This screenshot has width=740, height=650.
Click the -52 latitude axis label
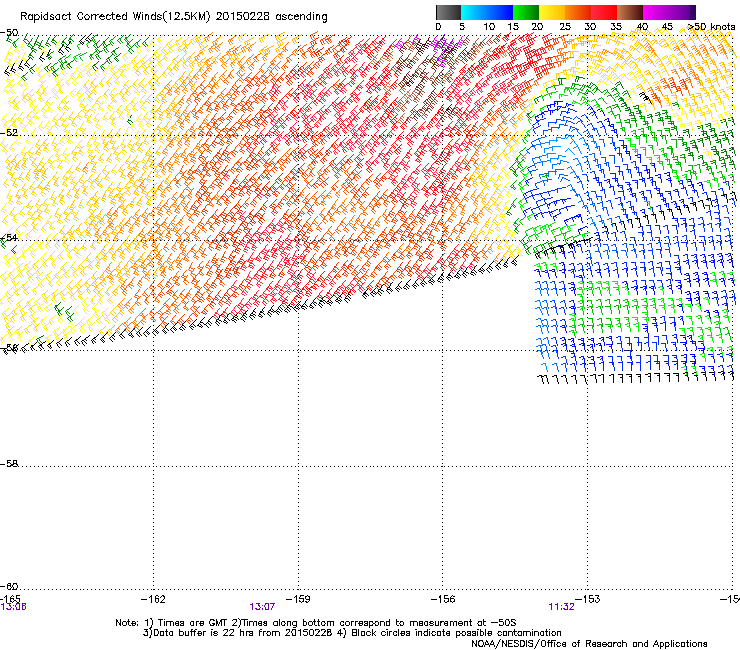[x=9, y=133]
